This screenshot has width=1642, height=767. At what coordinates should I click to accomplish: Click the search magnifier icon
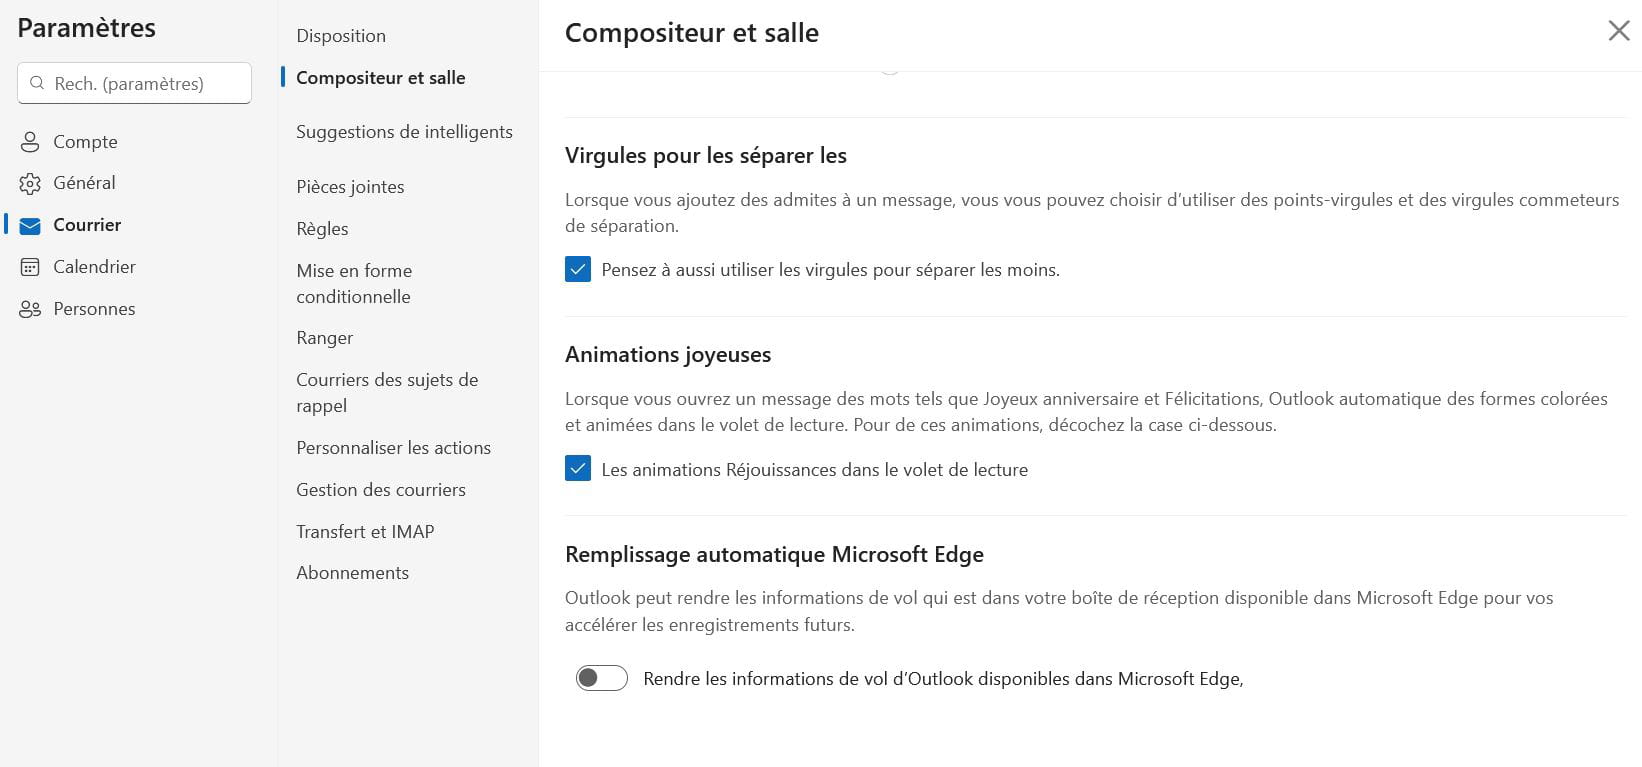37,83
